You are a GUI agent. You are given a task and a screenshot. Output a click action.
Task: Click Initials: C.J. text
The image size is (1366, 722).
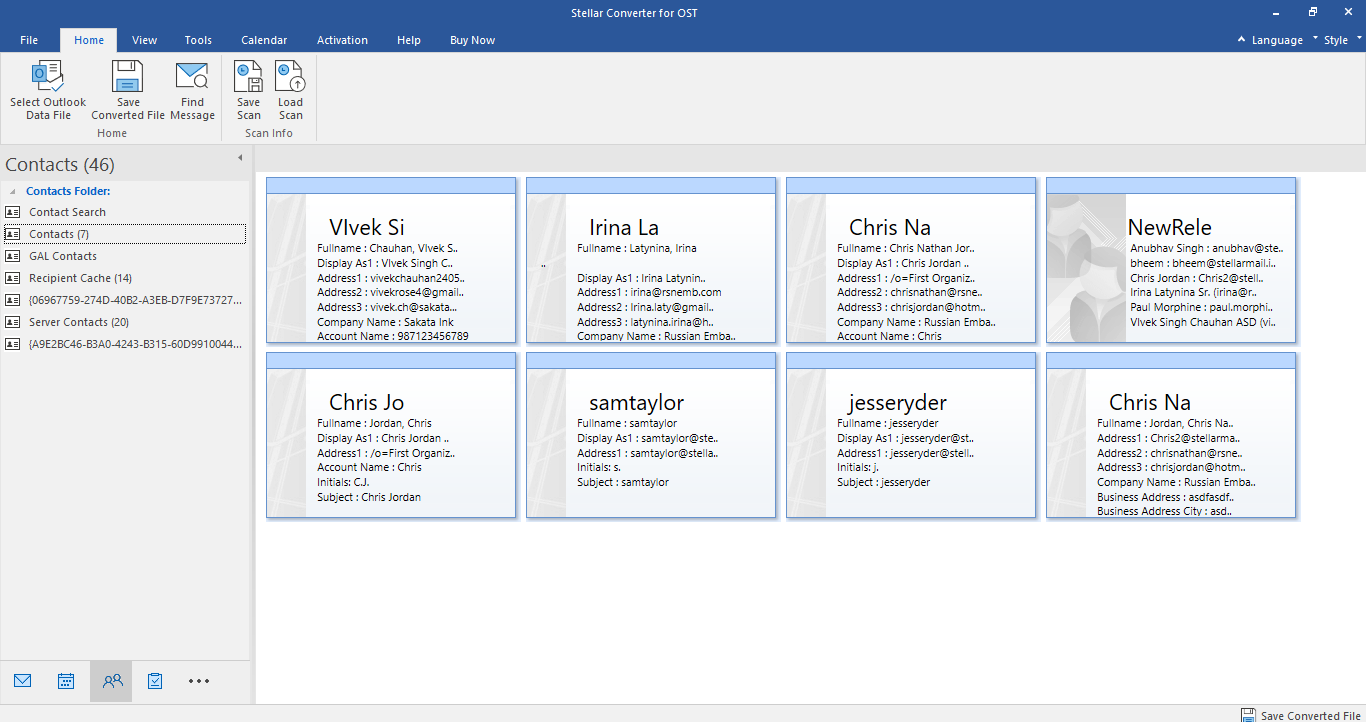pyautogui.click(x=343, y=482)
